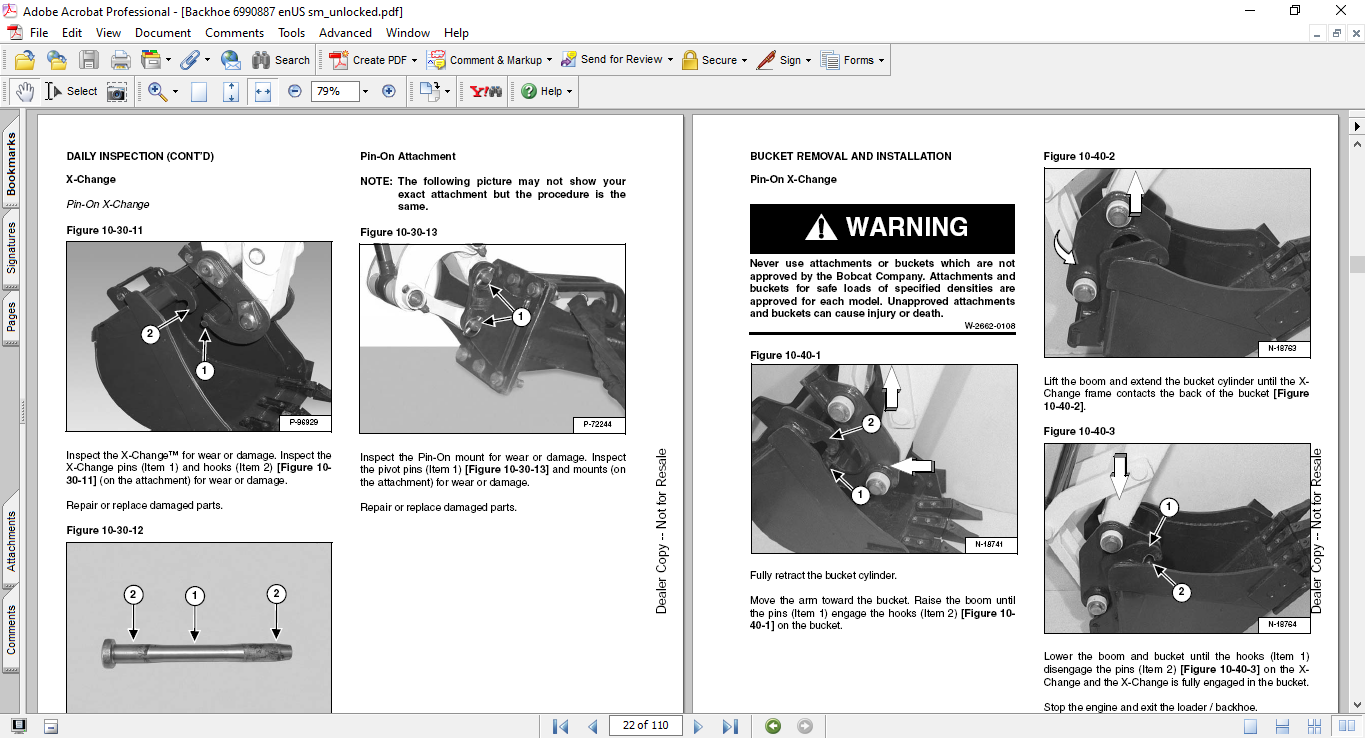Click the zoom in plus button
This screenshot has height=738, width=1365.
389,91
